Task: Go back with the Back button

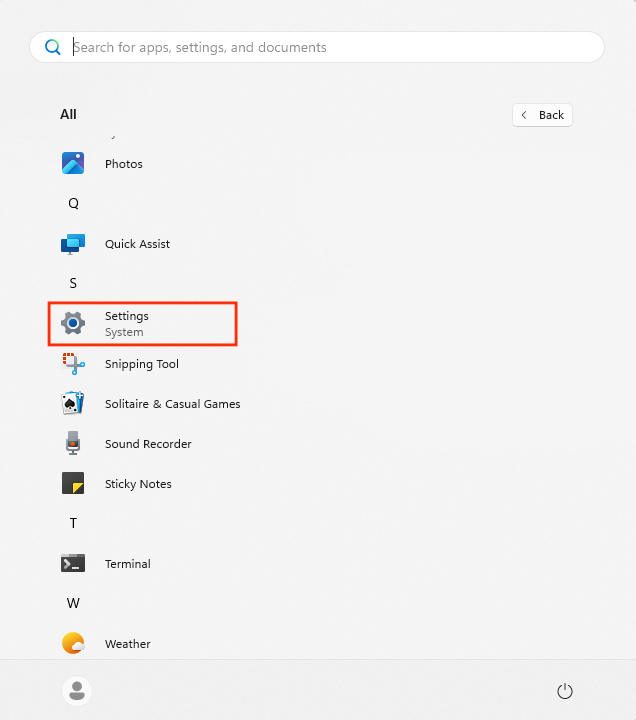Action: (x=542, y=115)
